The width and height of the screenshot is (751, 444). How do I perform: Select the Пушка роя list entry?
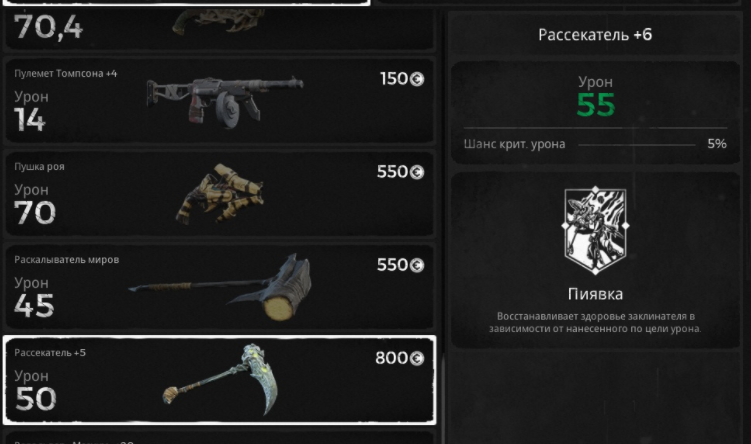coord(219,194)
